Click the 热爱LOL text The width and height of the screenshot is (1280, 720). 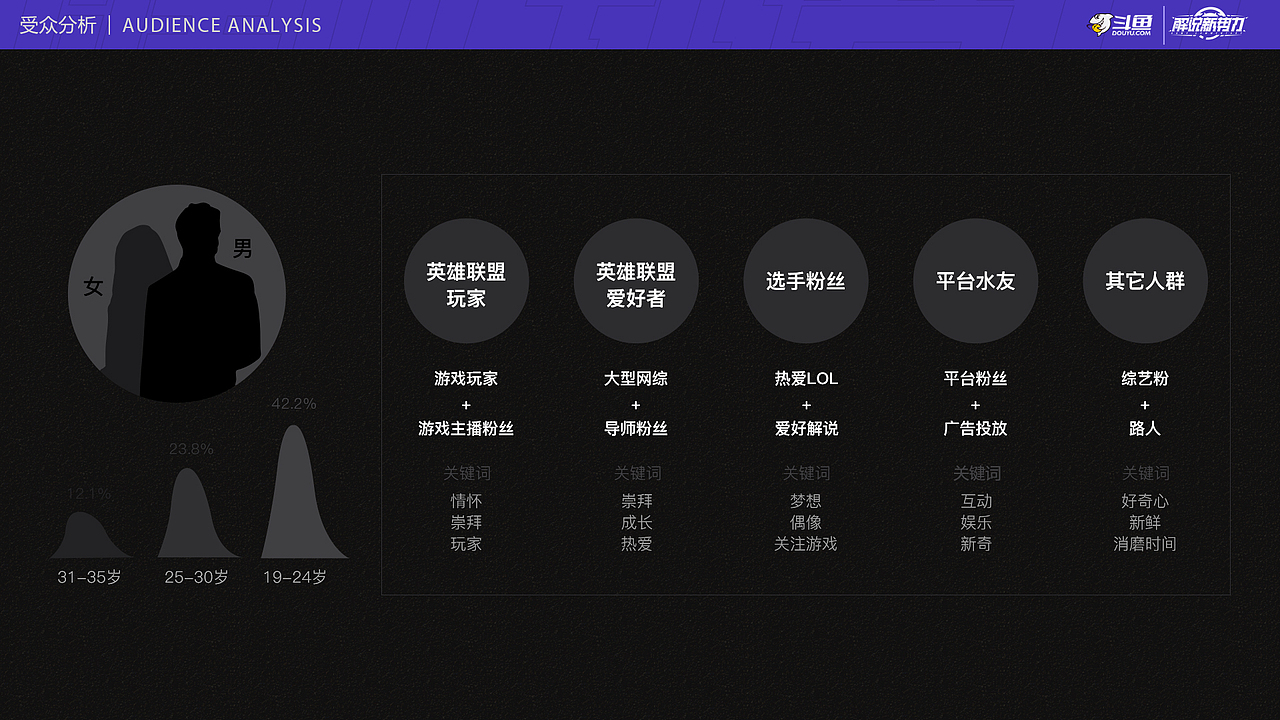click(x=806, y=378)
